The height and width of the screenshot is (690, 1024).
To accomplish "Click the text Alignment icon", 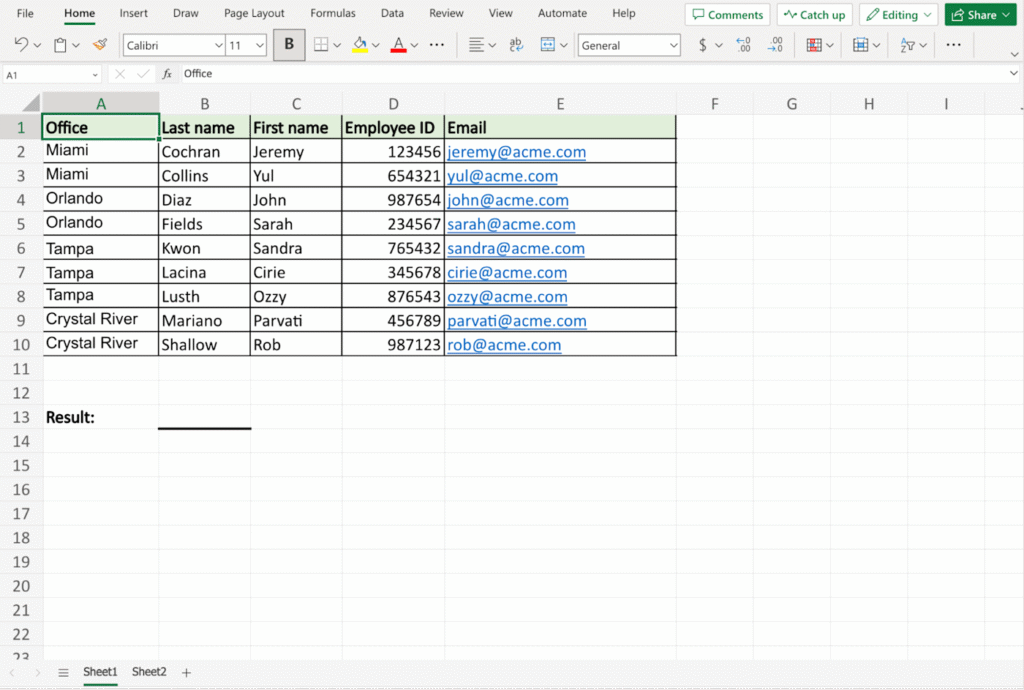I will coord(477,44).
